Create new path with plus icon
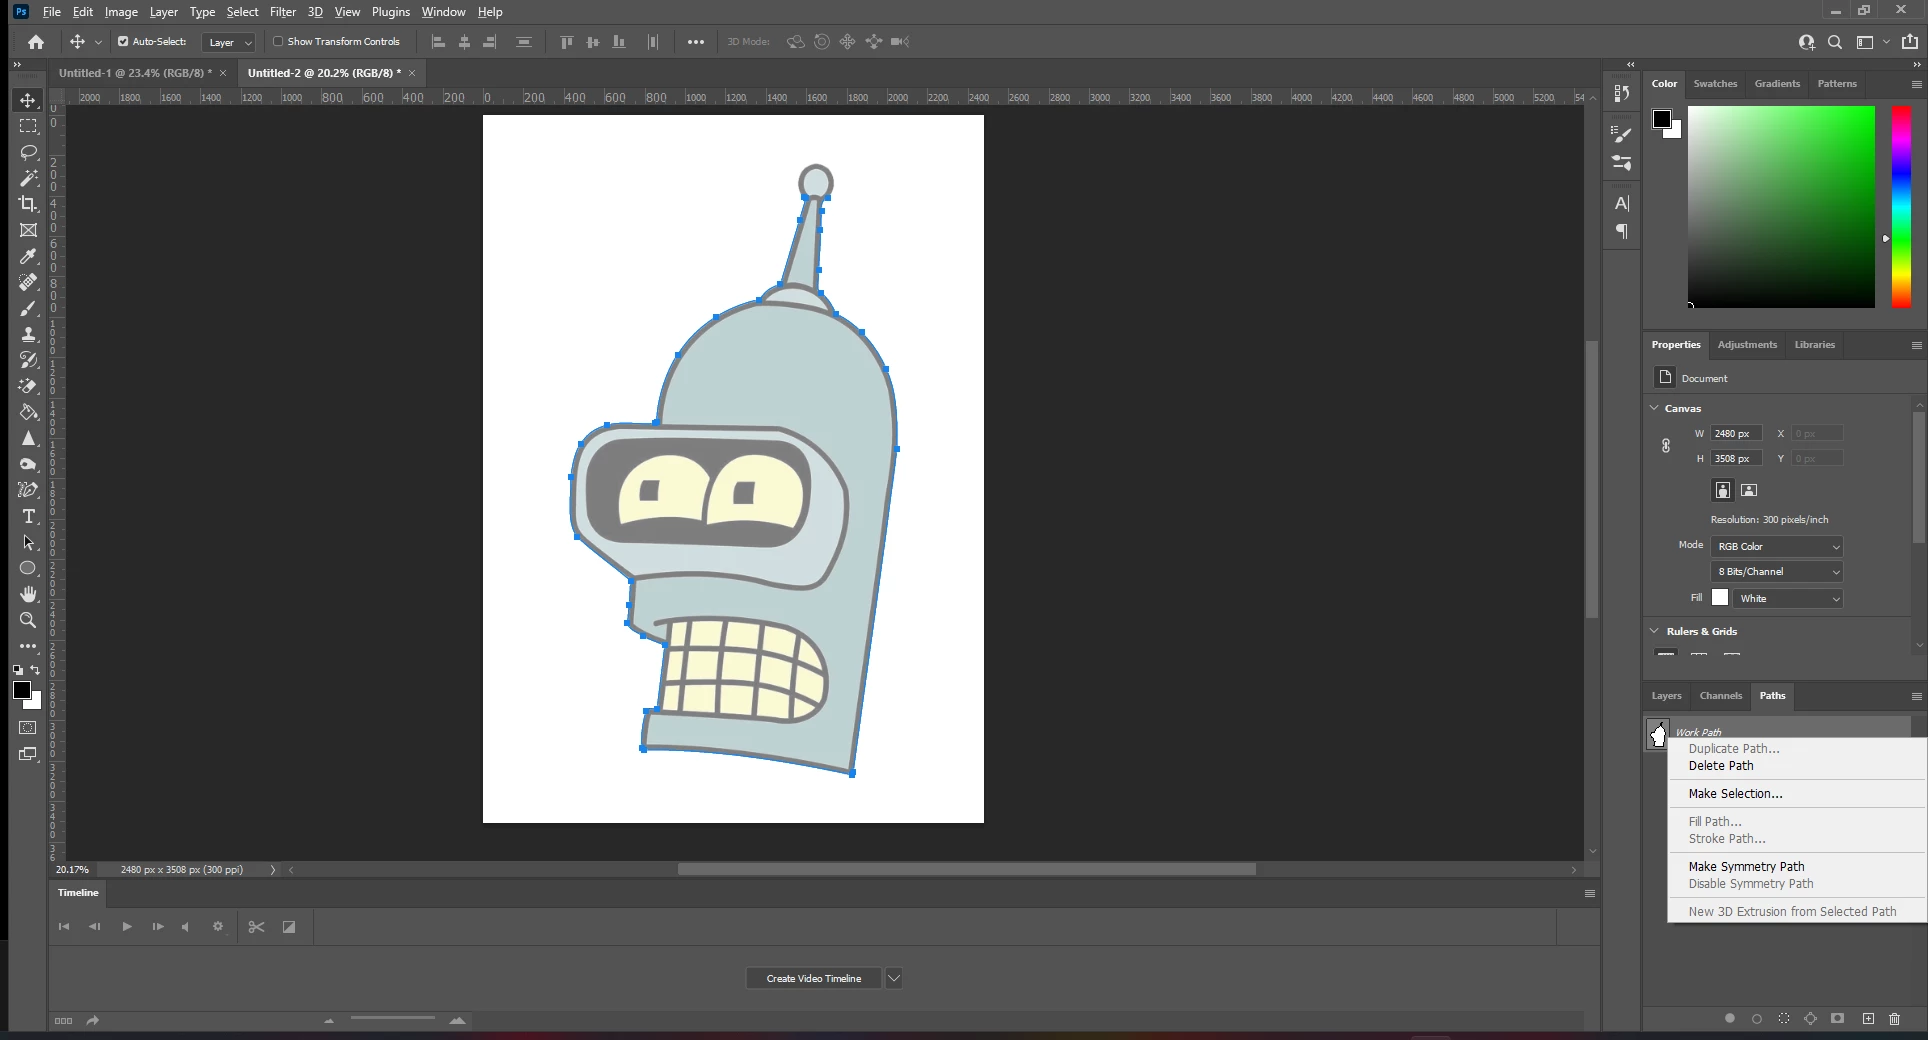Image resolution: width=1928 pixels, height=1040 pixels. coord(1868,1018)
